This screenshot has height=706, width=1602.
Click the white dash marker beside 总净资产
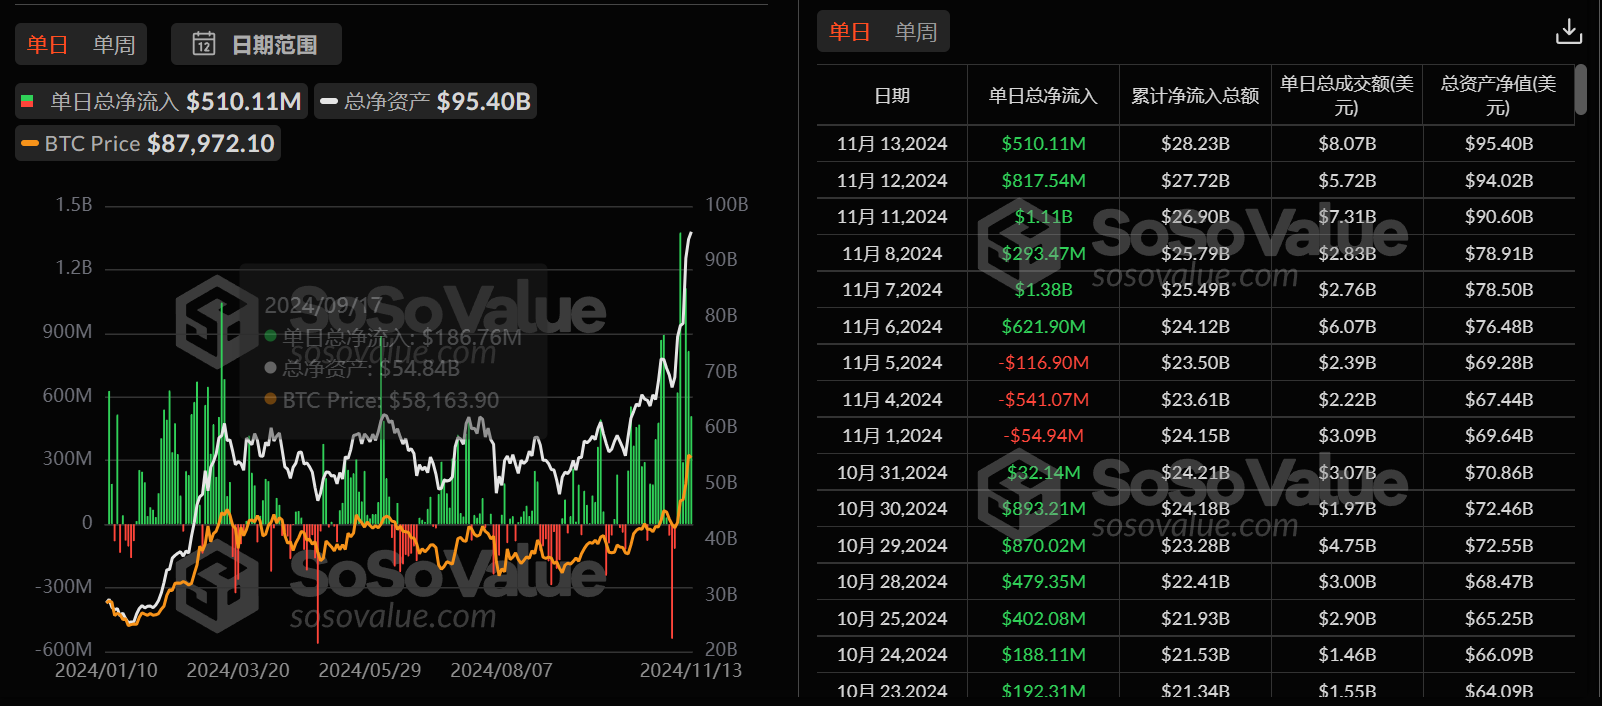coord(328,101)
